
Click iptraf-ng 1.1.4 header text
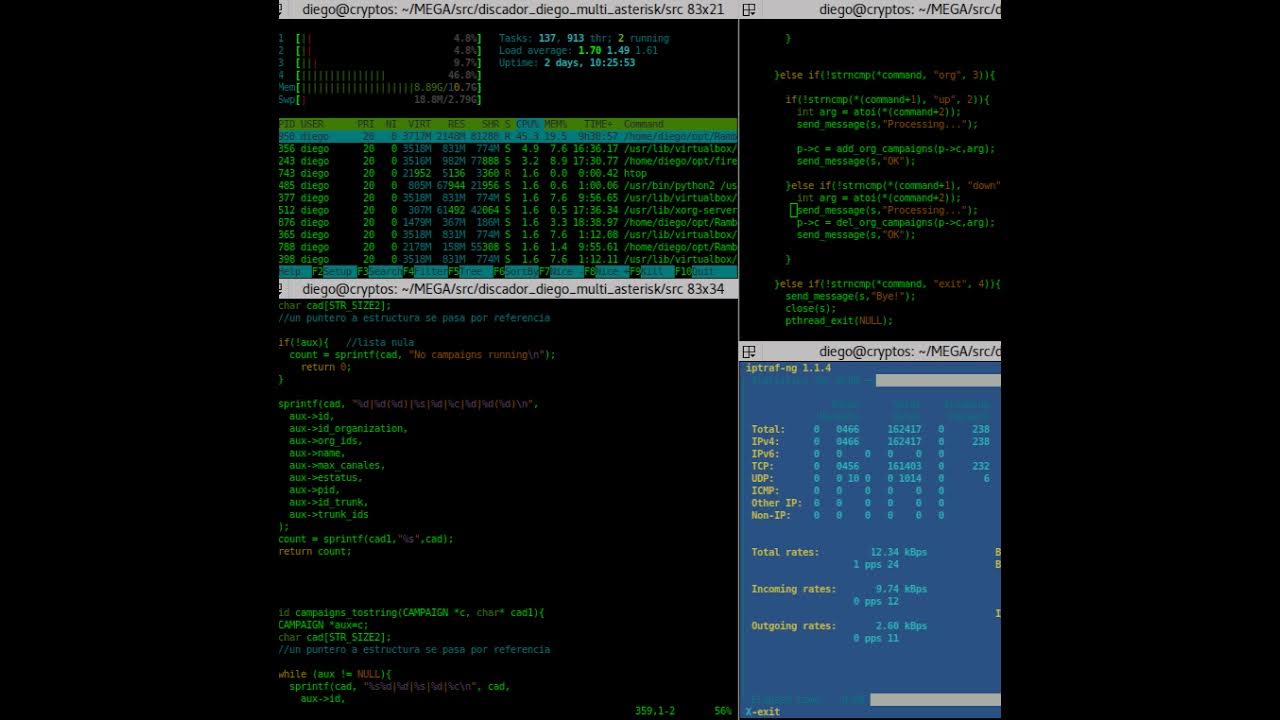point(788,368)
